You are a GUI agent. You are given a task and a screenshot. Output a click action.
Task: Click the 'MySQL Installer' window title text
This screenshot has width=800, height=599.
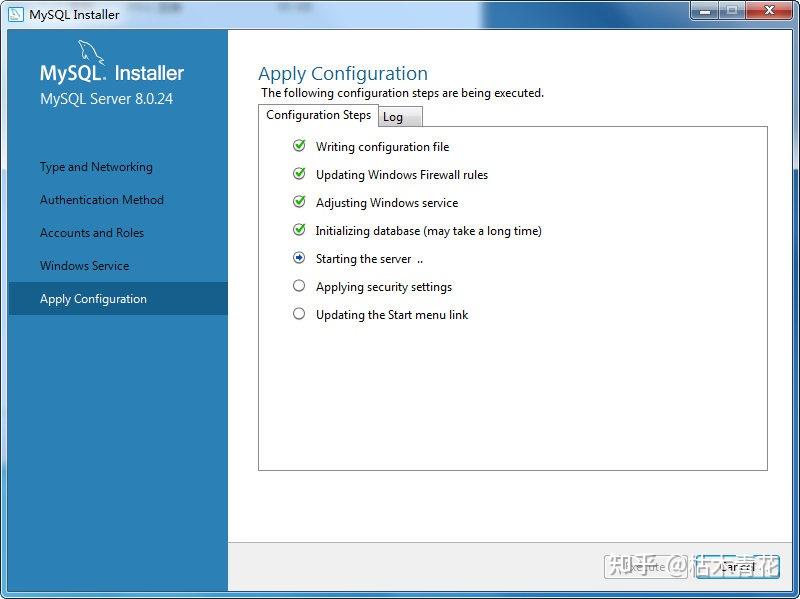pos(74,15)
